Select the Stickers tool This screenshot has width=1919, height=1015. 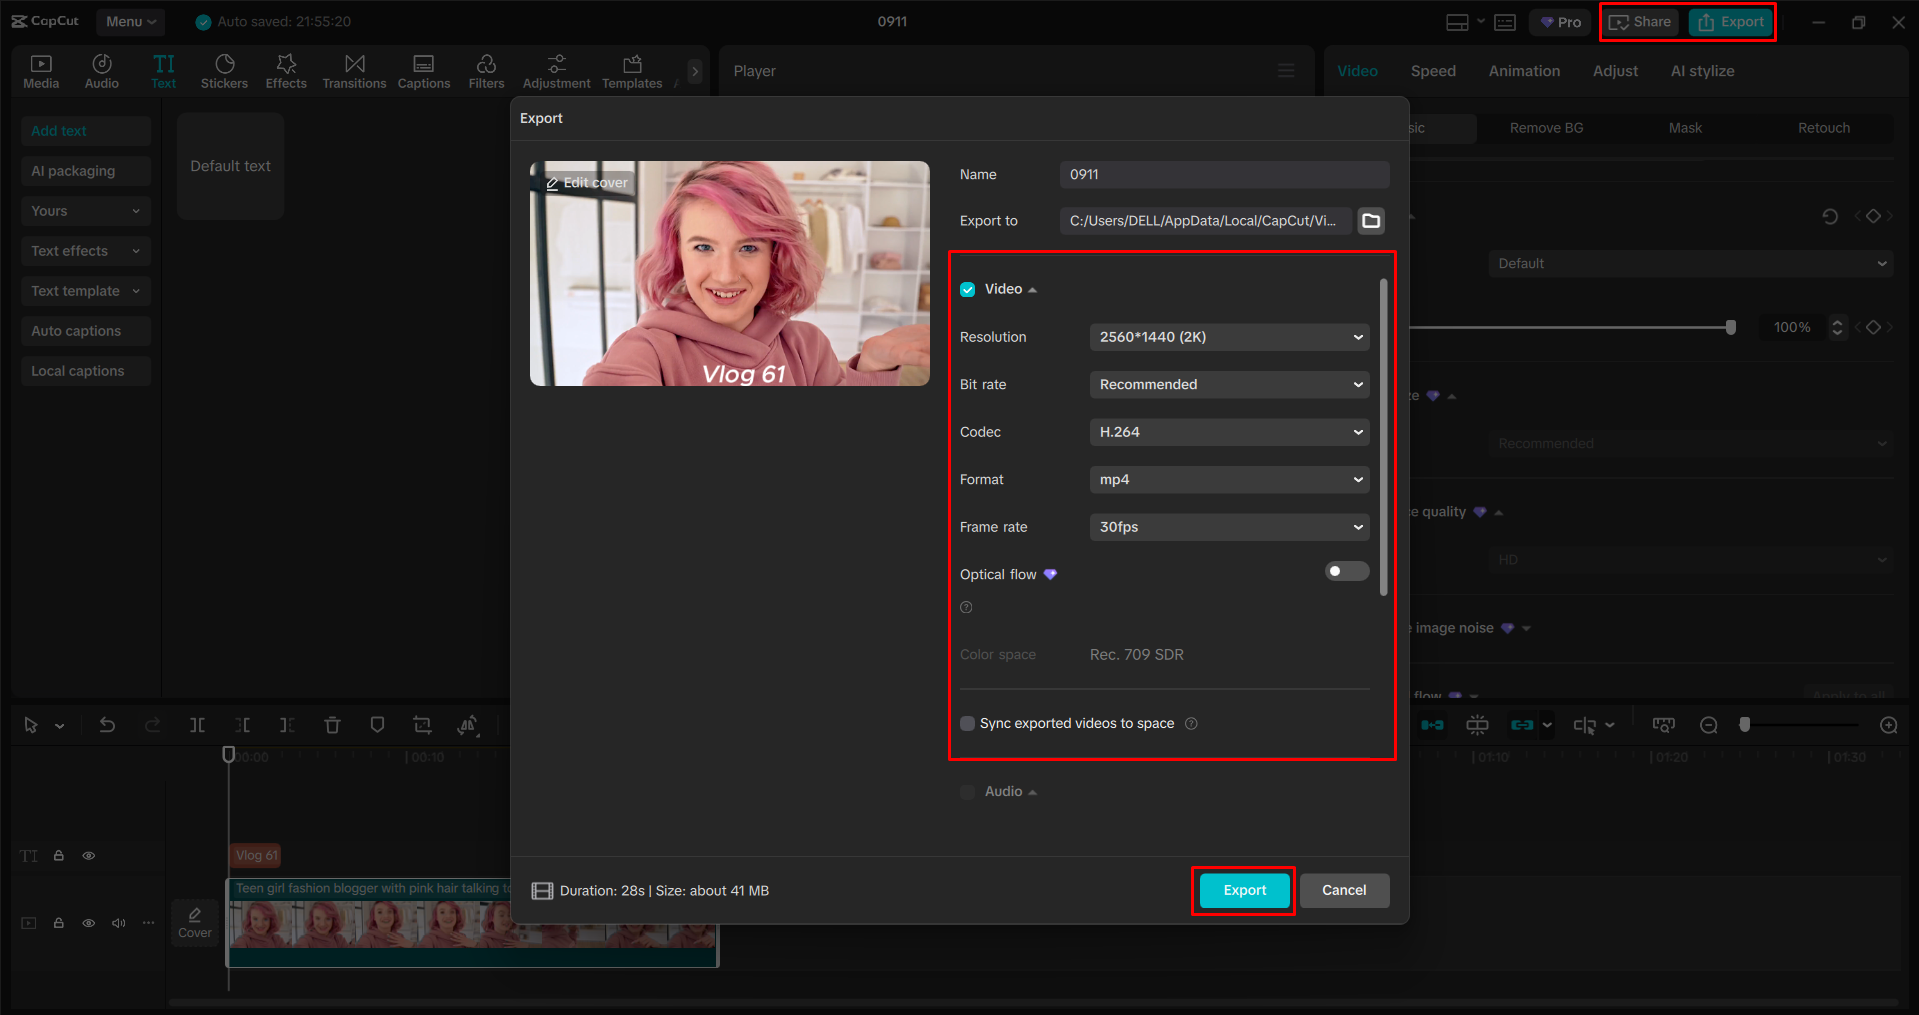pos(224,70)
